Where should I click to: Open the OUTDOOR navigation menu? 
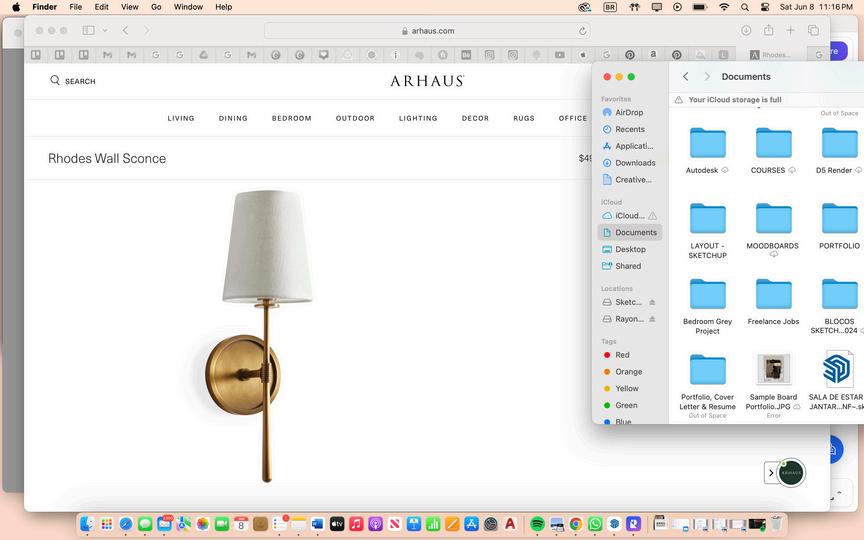tap(355, 118)
